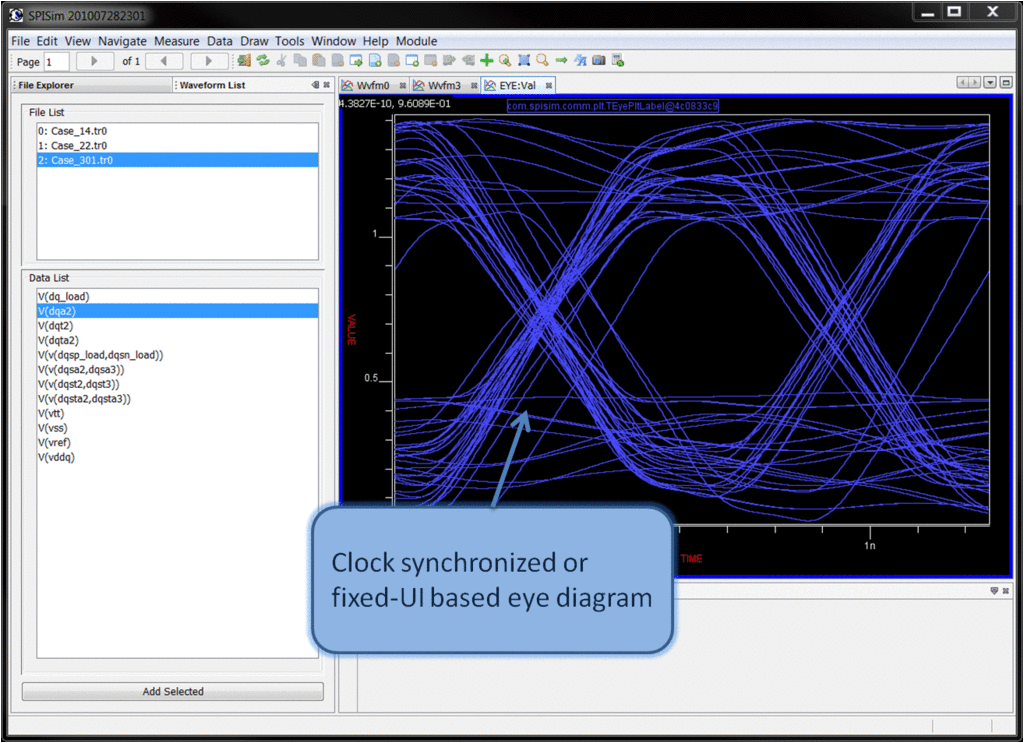This screenshot has height=743, width=1024.
Task: Maximize the waveform editor panel
Action: pos(1005,83)
